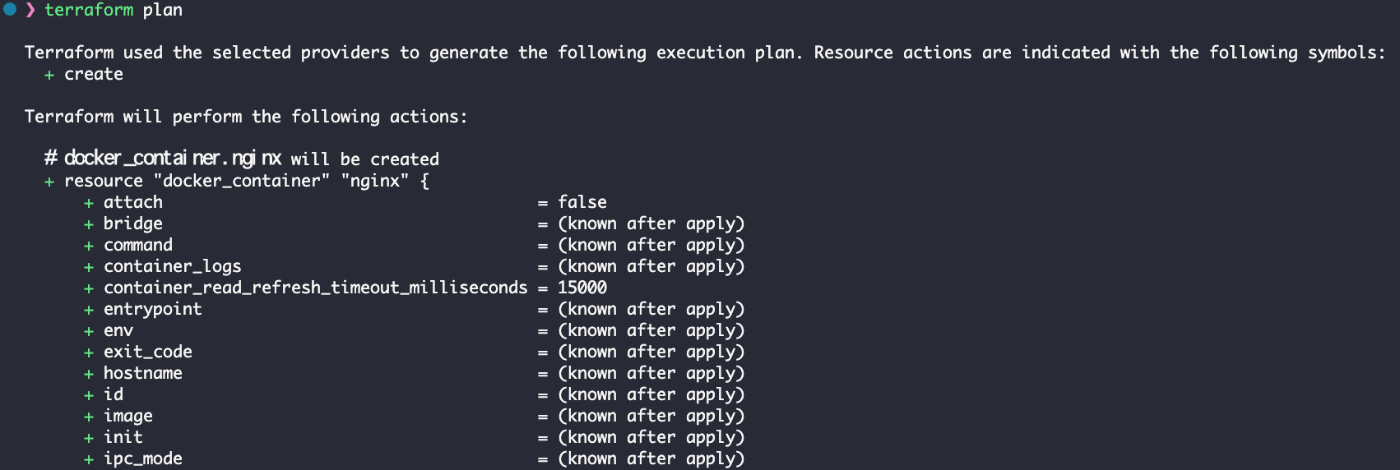Click the '15000' timeout value
The image size is (1400, 470).
click(582, 288)
